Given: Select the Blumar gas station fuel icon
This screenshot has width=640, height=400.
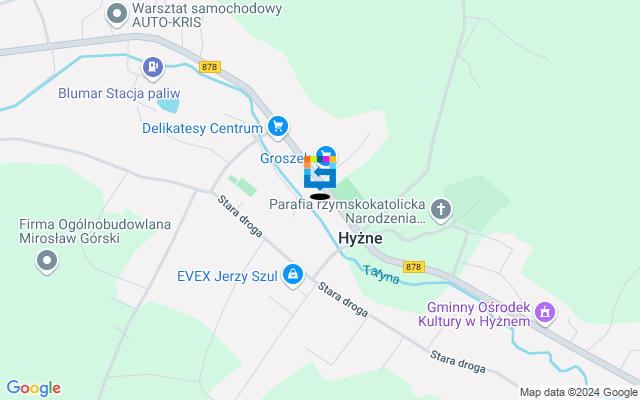Looking at the screenshot, I should (x=153, y=67).
